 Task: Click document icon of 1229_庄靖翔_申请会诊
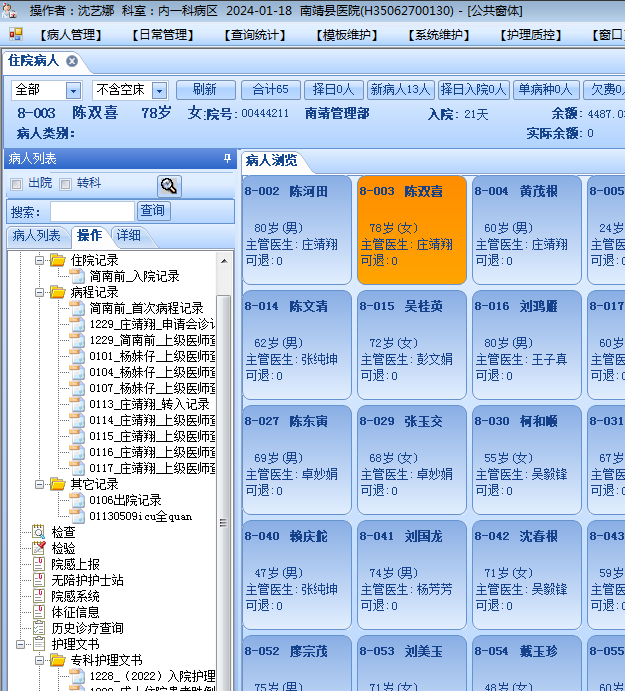77,324
